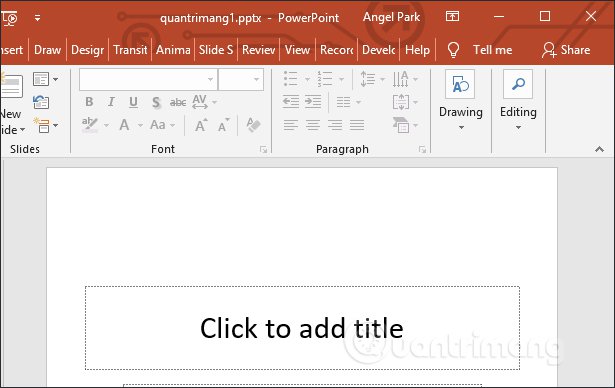The image size is (615, 388).
Task: Expand the font name combo box
Action: tap(211, 80)
